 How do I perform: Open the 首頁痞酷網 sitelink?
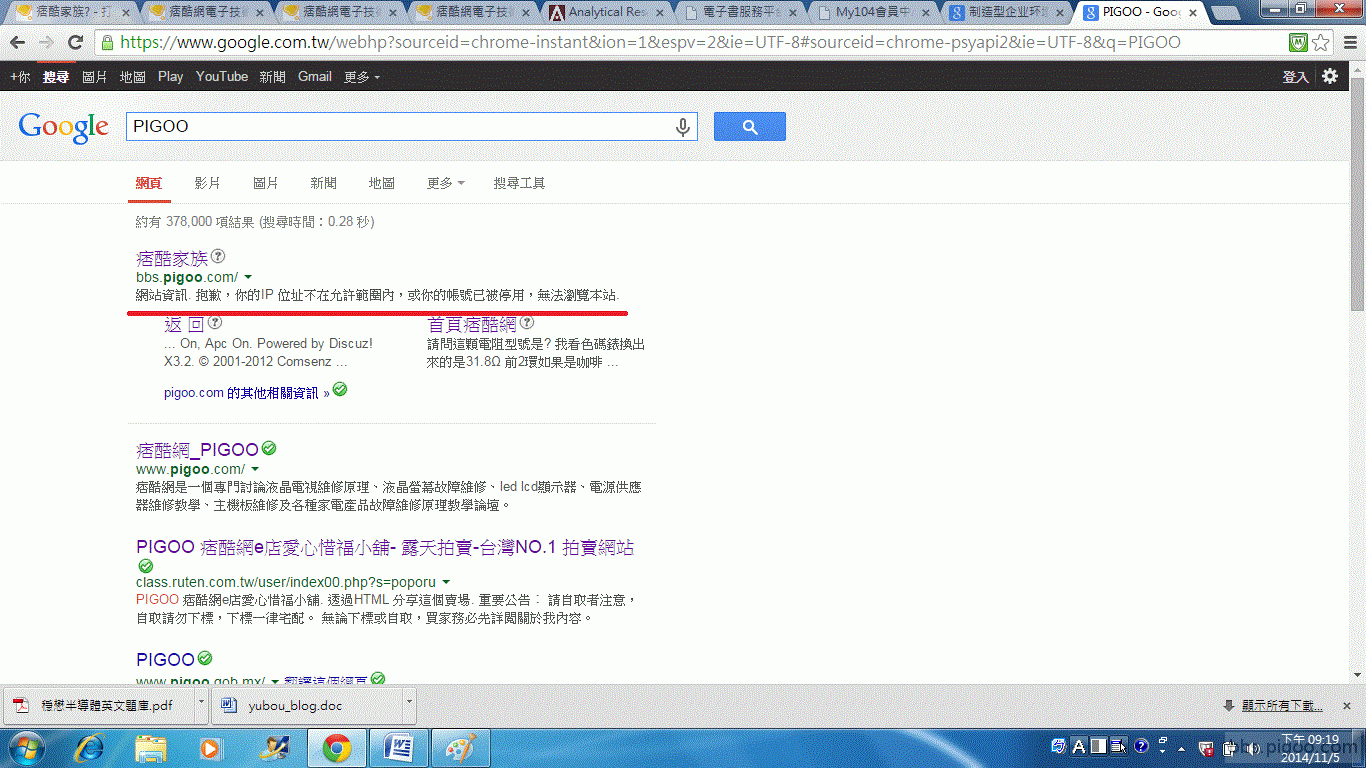[472, 324]
